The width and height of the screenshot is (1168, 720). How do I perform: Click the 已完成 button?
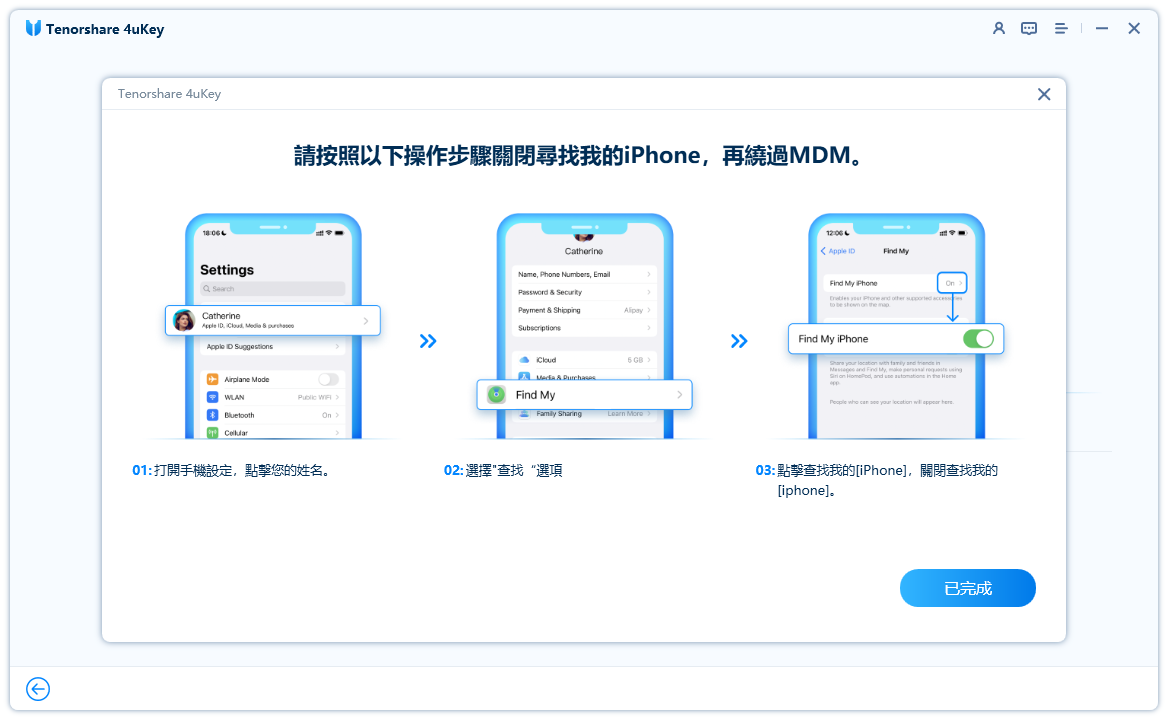(967, 588)
